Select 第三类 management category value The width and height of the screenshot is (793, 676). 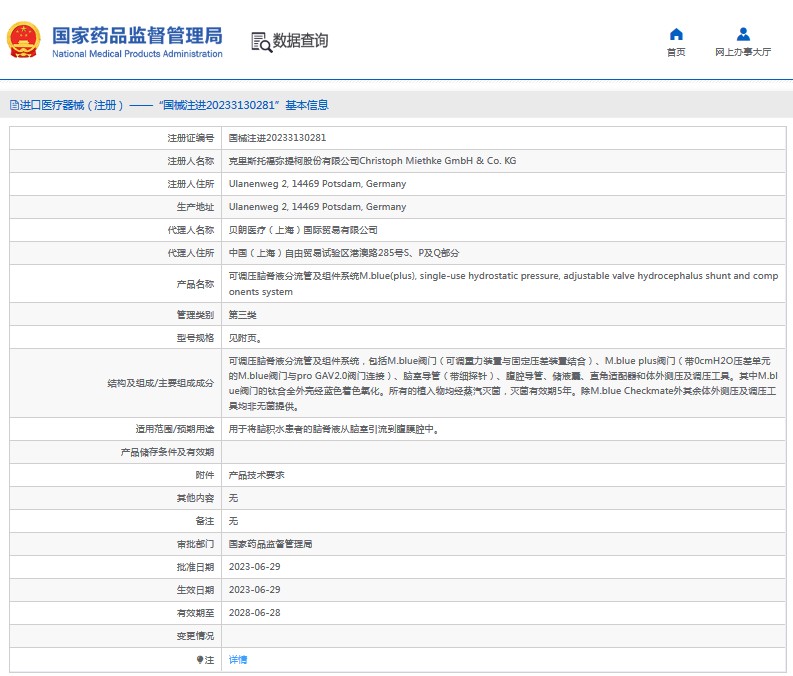click(x=242, y=315)
